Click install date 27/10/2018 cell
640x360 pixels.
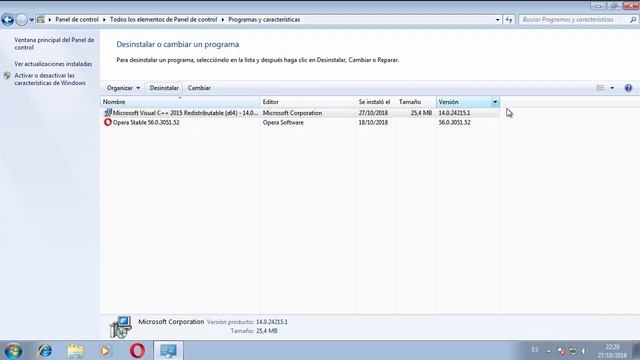click(x=373, y=113)
